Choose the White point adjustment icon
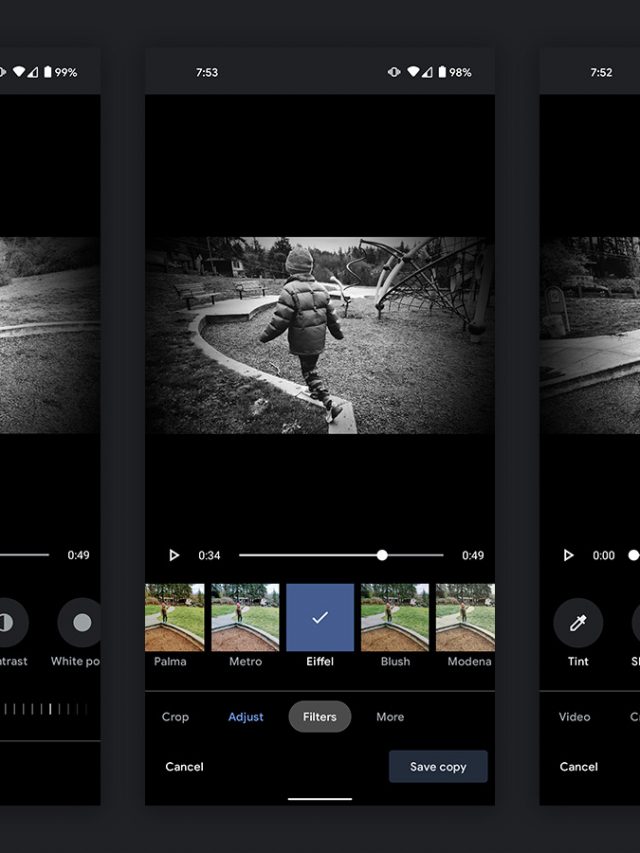 (82, 623)
